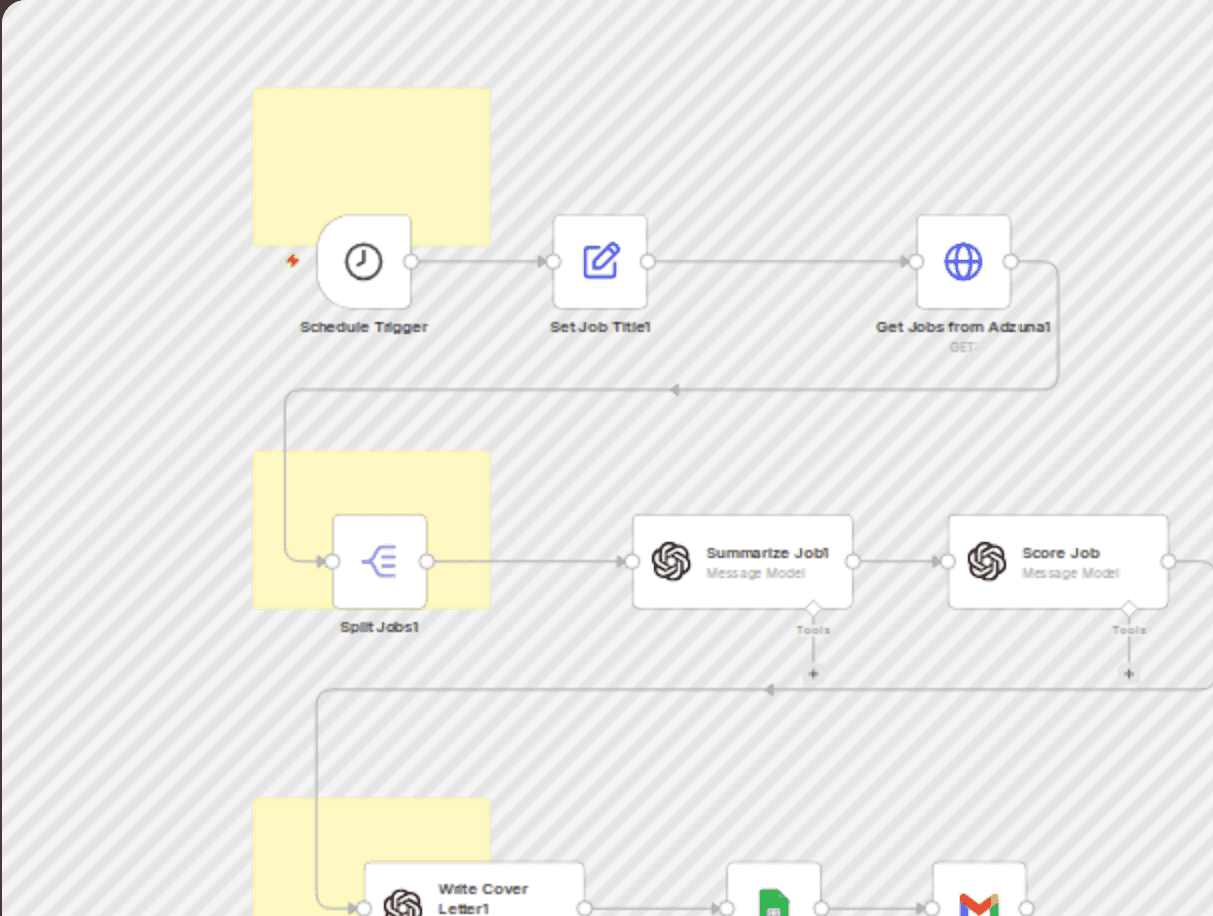1213x916 pixels.
Task: Open the Gmail node
Action: (980, 889)
